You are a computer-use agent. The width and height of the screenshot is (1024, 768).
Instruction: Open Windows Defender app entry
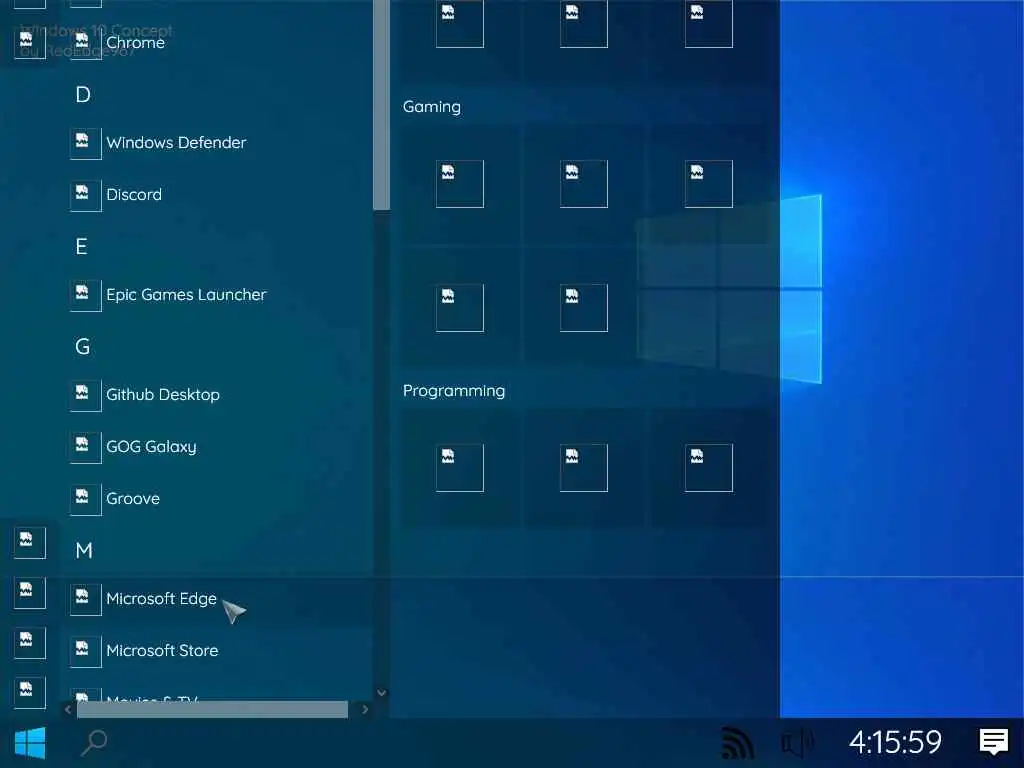(x=216, y=142)
